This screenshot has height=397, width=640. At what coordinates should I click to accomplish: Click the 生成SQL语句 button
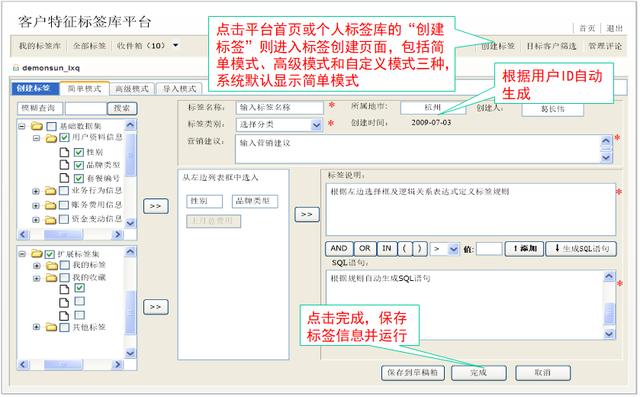pyautogui.click(x=581, y=248)
